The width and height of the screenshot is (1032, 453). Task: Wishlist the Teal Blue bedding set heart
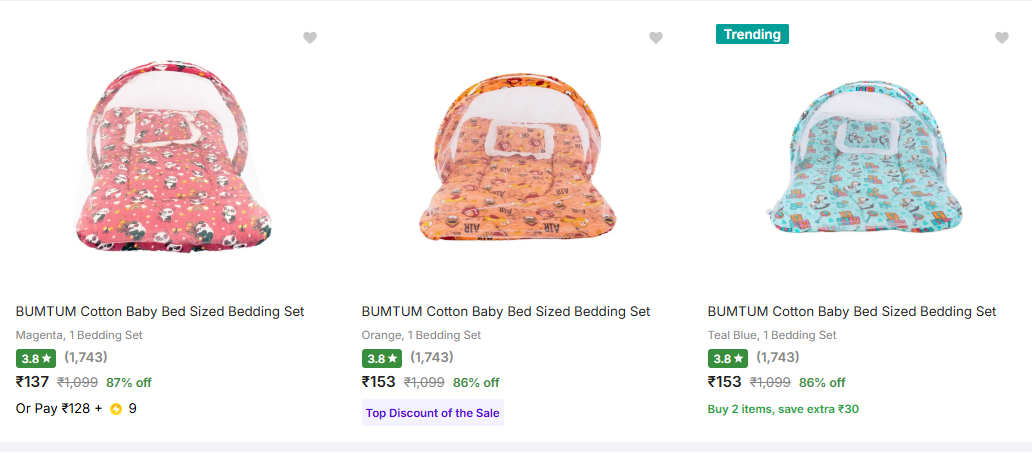coord(1002,38)
